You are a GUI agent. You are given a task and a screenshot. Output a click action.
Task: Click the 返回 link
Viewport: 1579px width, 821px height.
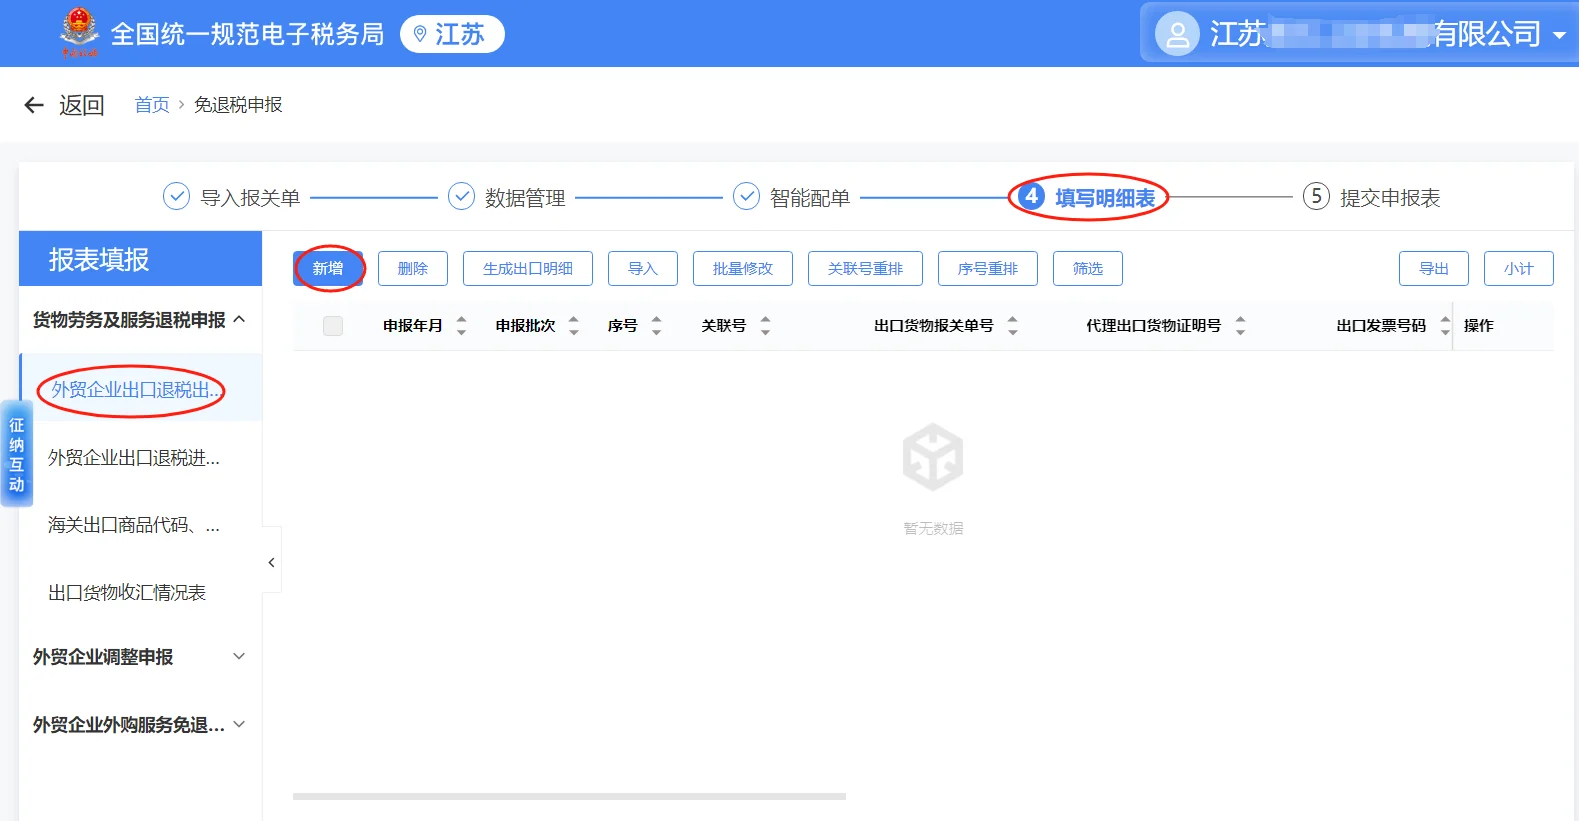(82, 105)
